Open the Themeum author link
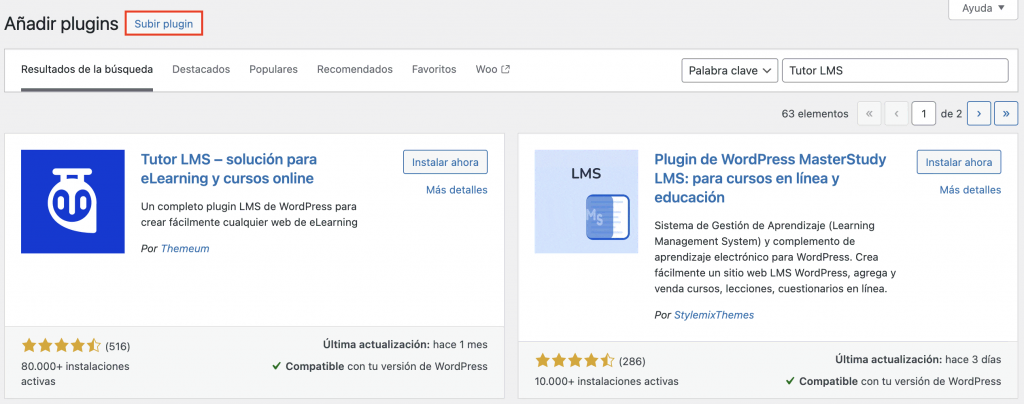 pos(185,248)
